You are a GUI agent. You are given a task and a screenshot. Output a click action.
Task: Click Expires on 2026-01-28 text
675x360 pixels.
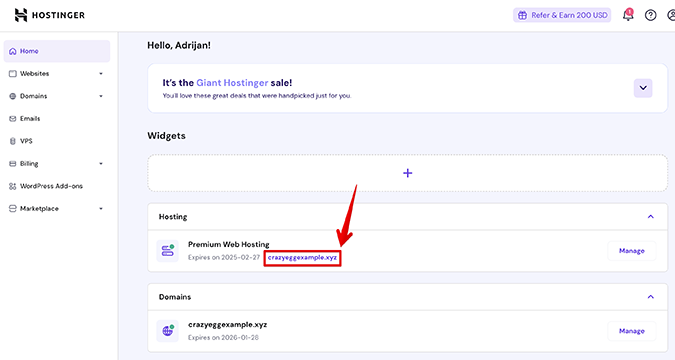(223, 338)
